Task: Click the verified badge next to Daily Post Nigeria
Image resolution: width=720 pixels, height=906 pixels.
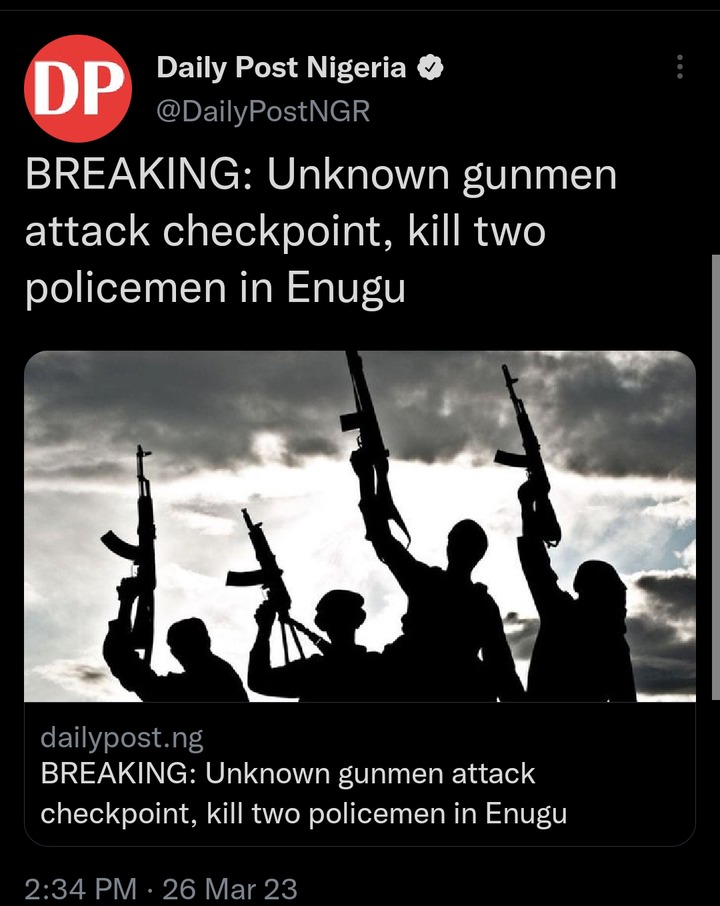Action: click(430, 68)
